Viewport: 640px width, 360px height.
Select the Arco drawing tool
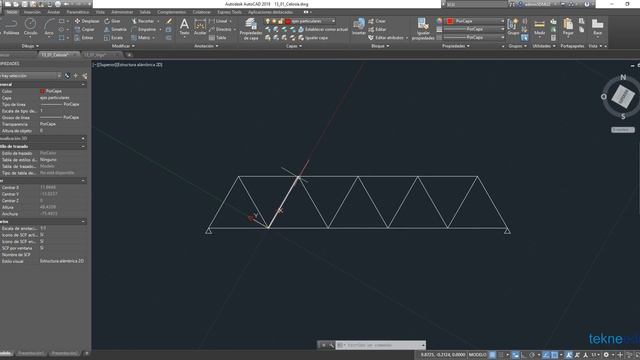(49, 26)
